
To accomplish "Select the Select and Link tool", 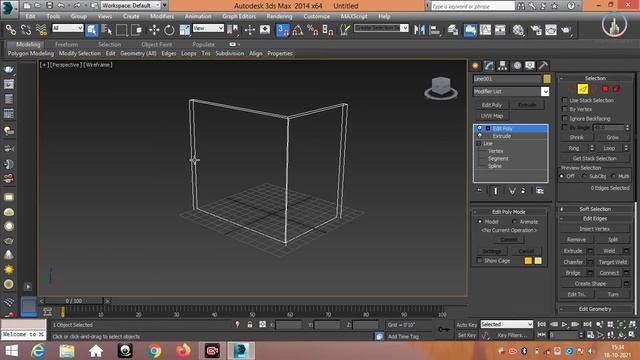I will [x=11, y=30].
